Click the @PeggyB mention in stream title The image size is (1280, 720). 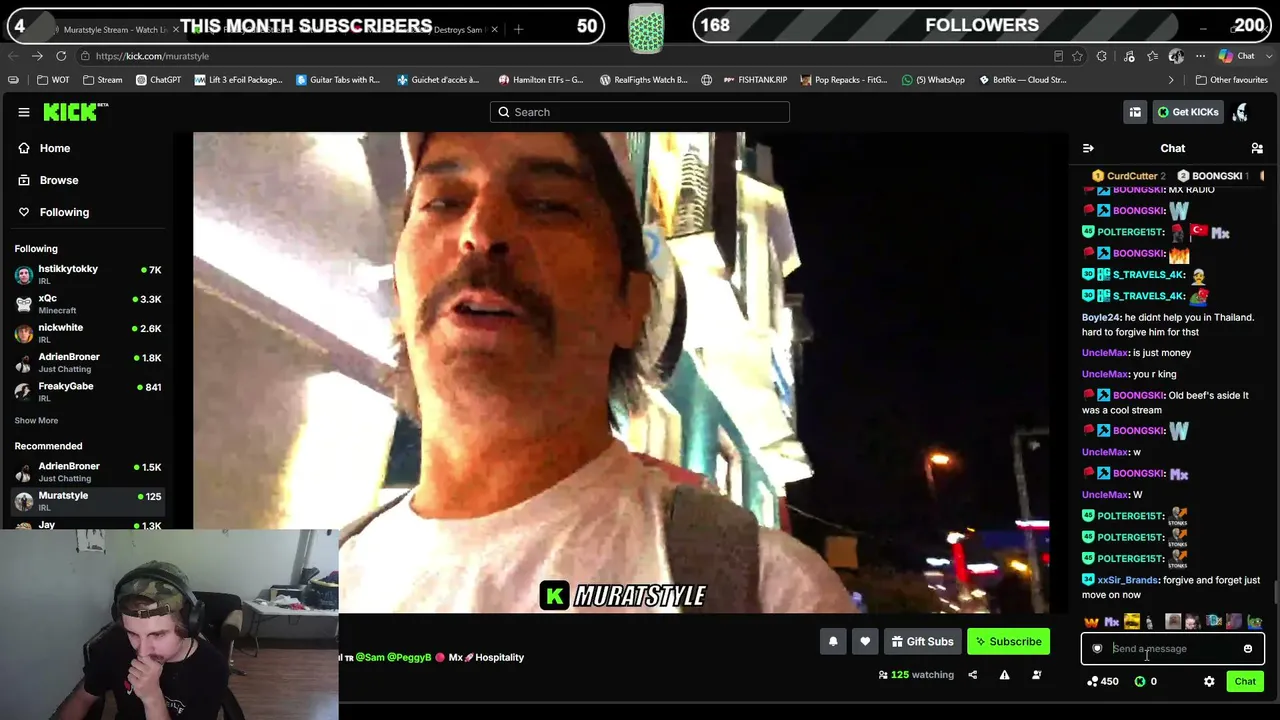click(x=408, y=658)
